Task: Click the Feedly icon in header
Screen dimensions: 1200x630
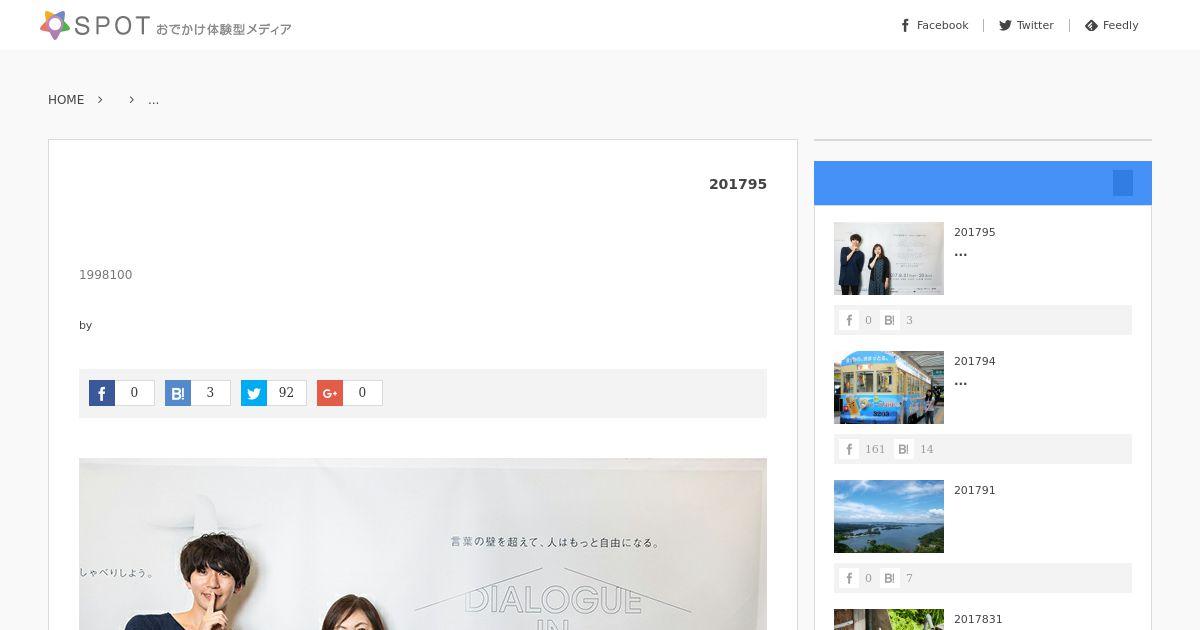Action: click(1091, 25)
